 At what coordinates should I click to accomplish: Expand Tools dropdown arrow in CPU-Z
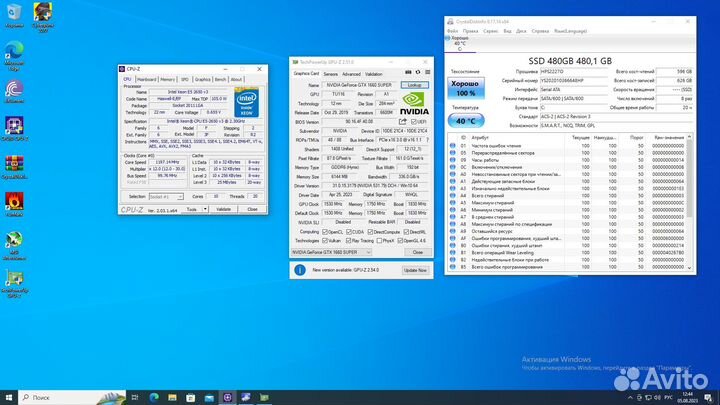tap(205, 209)
